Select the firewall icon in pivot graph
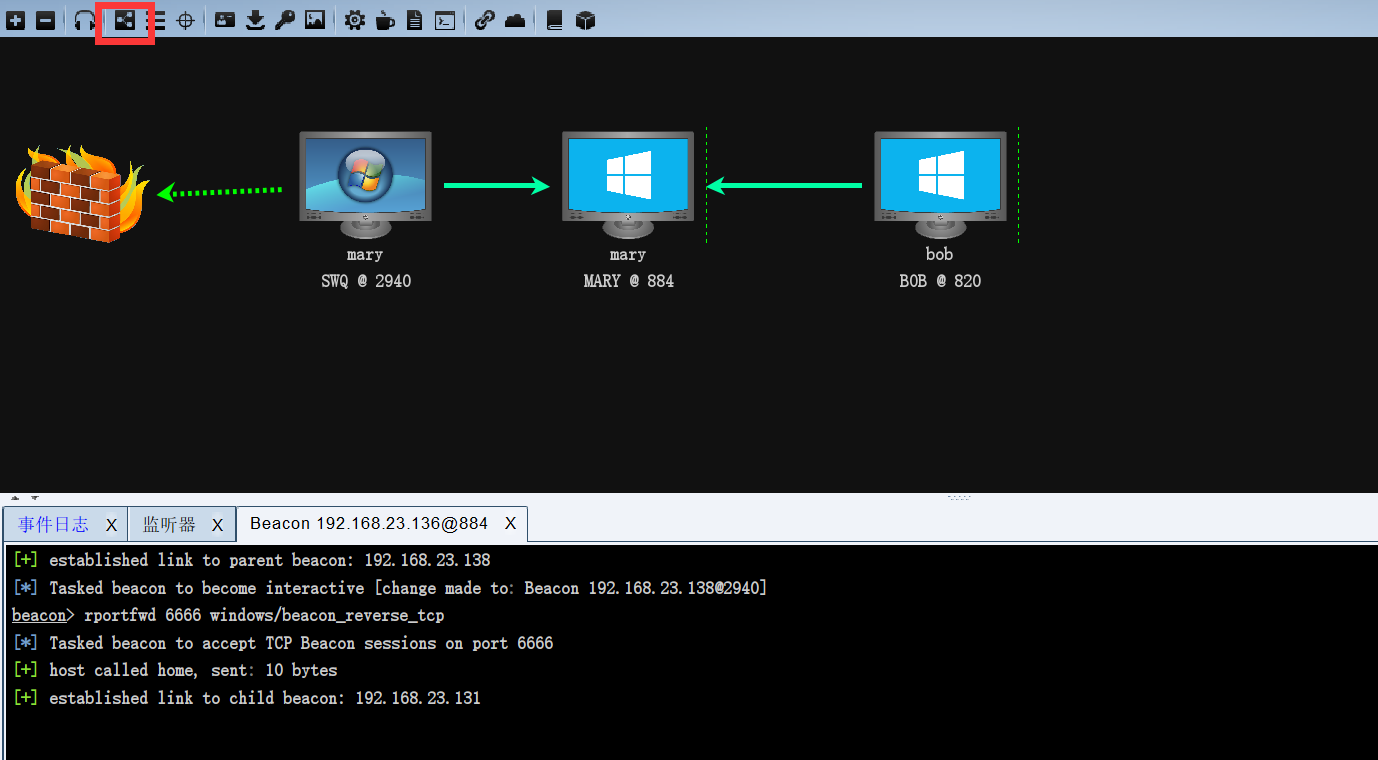This screenshot has height=760, width=1378. point(82,193)
